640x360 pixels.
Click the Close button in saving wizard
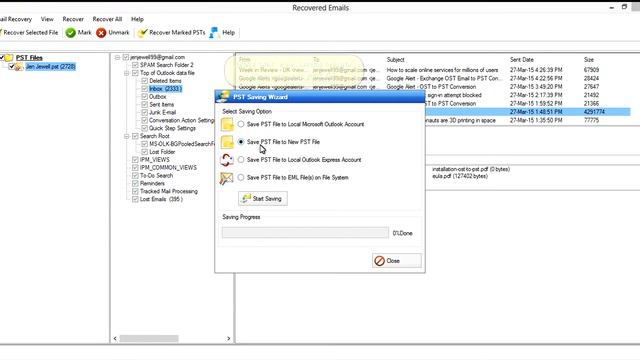pos(397,260)
